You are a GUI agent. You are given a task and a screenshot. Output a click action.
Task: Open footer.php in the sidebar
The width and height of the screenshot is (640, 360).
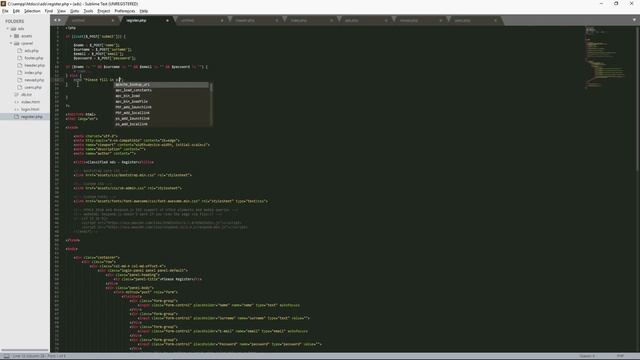coord(33,58)
